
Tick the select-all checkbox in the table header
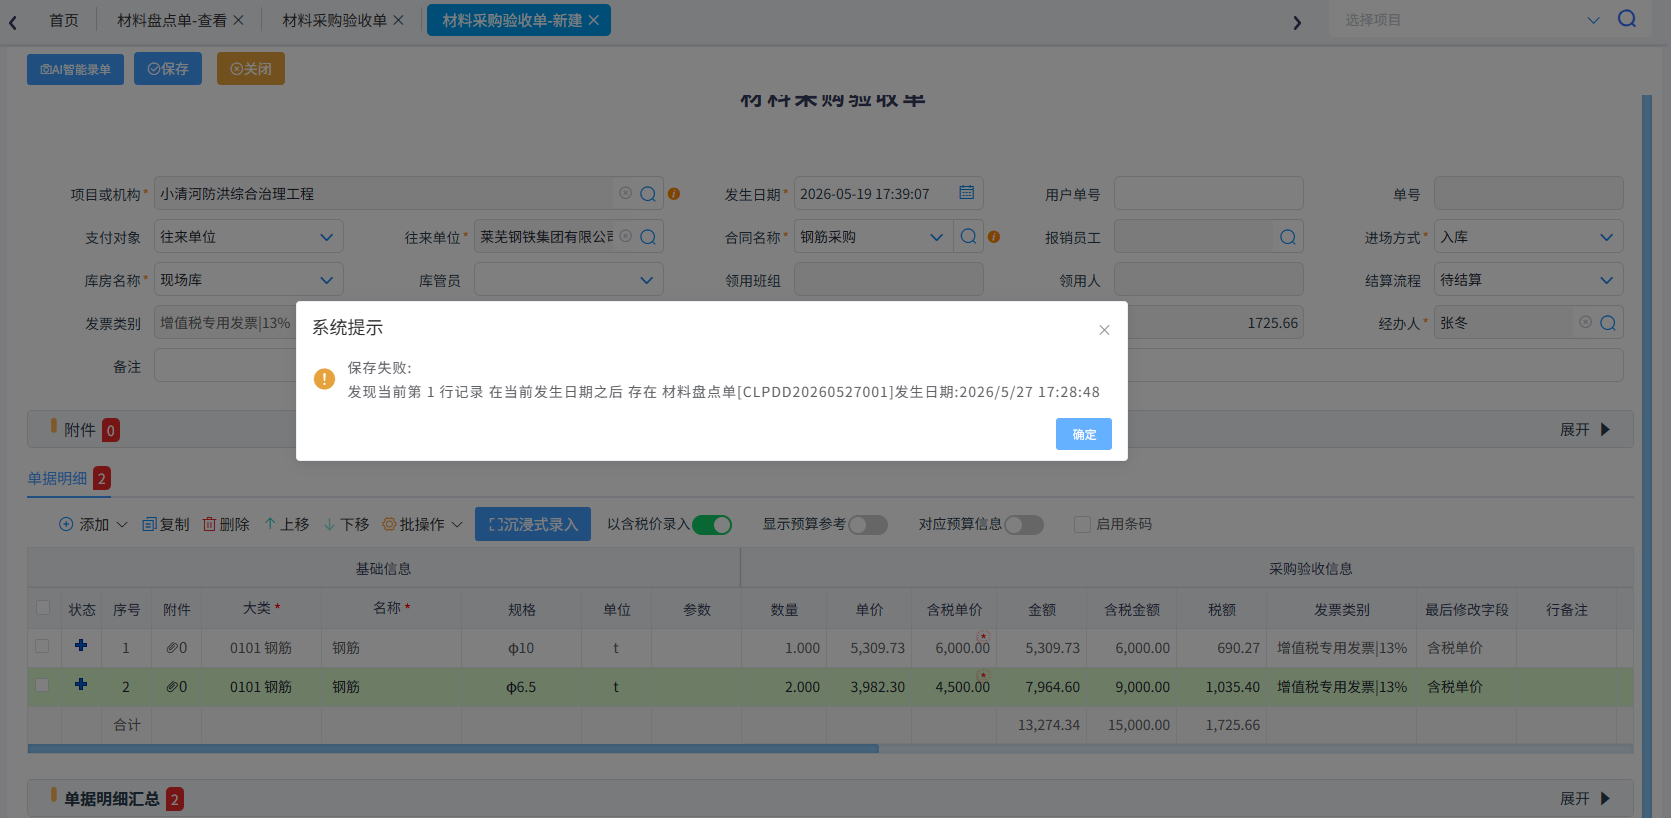[x=43, y=608]
